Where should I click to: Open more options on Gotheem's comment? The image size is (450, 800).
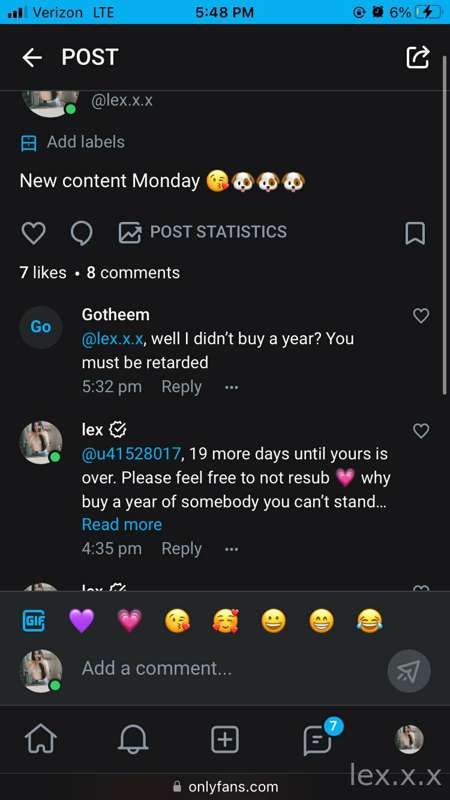click(x=231, y=387)
